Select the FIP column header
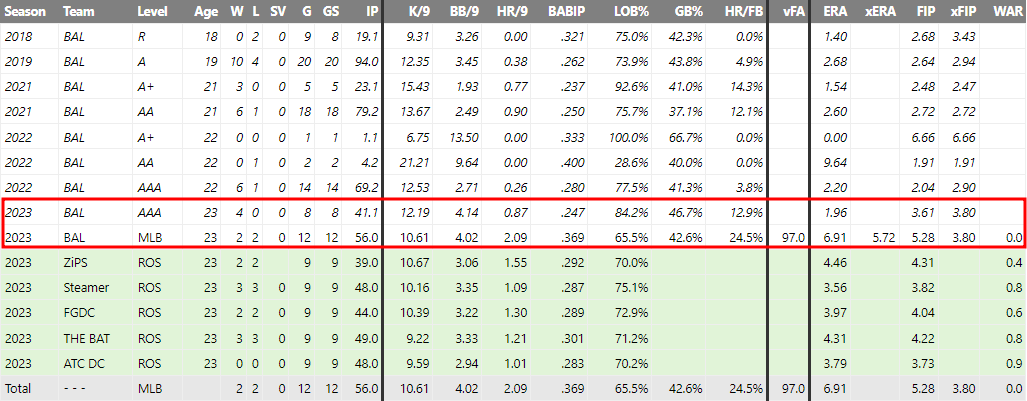This screenshot has height=401, width=1027. point(922,12)
